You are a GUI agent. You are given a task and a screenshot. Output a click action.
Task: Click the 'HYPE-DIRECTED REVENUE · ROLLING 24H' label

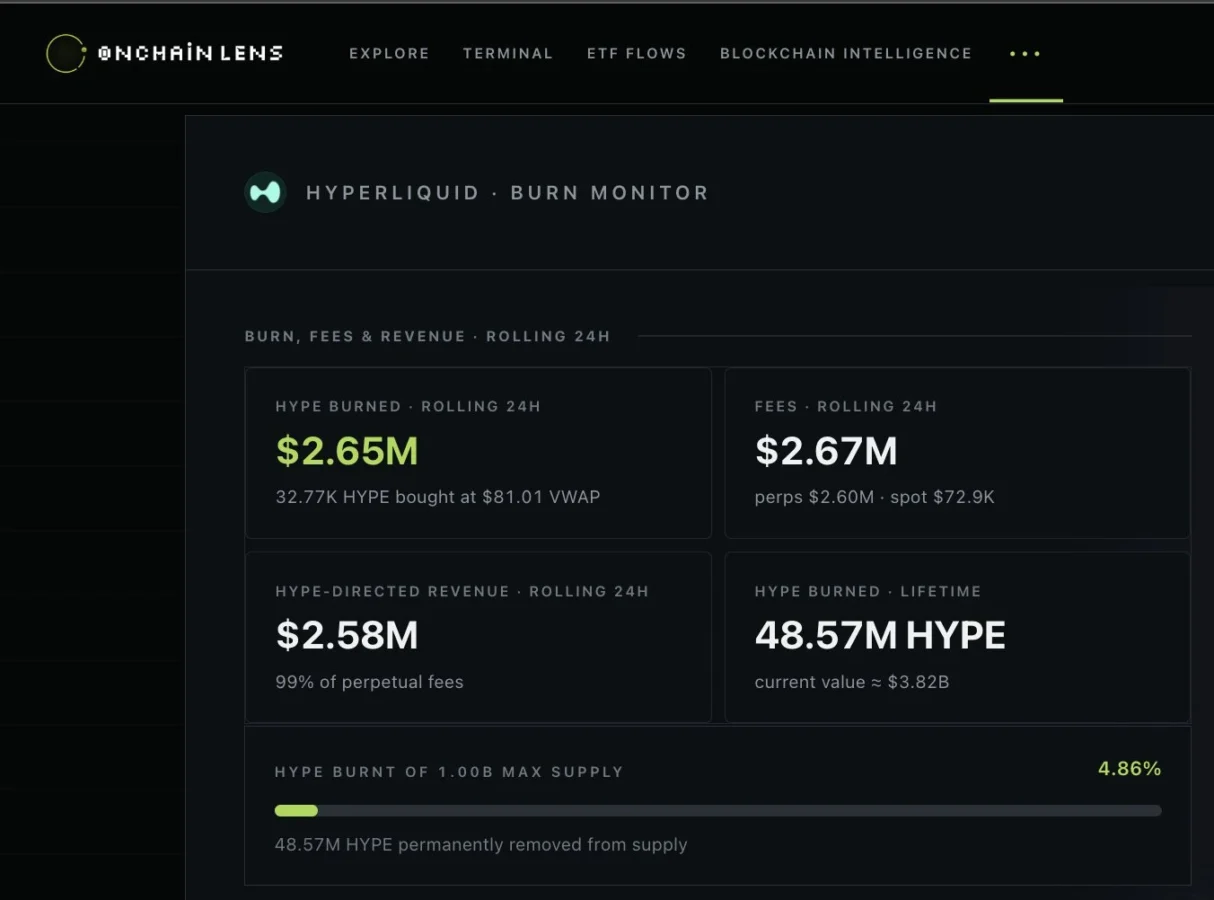pyautogui.click(x=462, y=592)
